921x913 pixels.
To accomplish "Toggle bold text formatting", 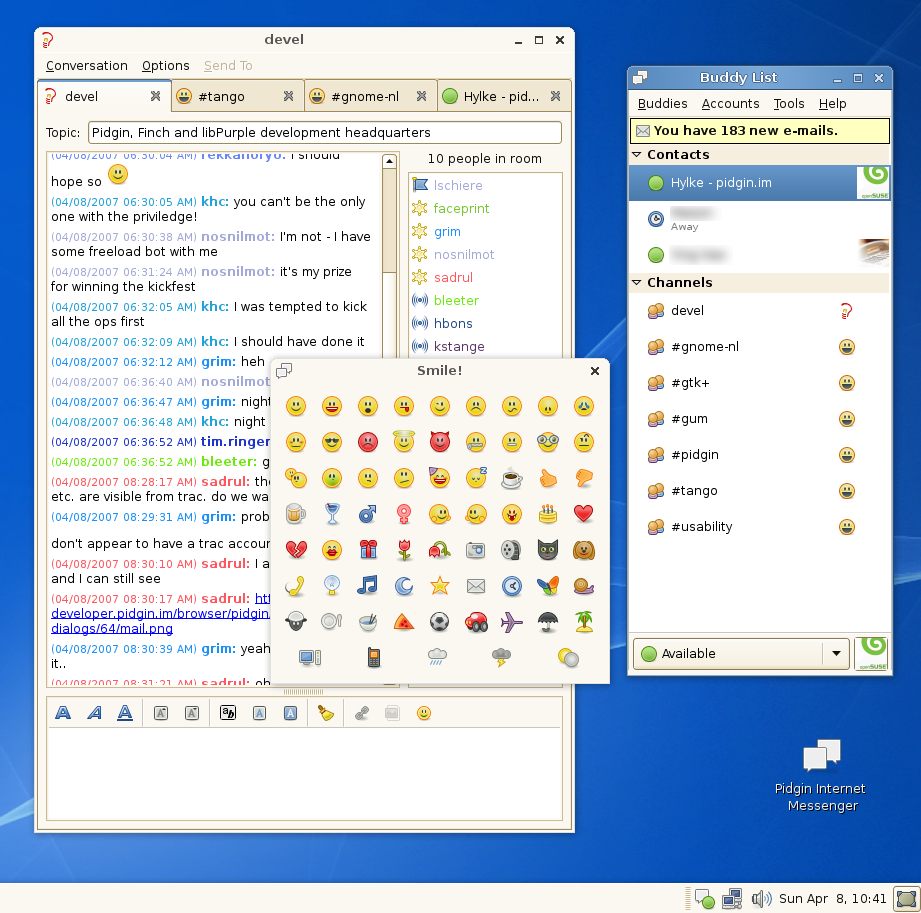I will click(x=63, y=713).
